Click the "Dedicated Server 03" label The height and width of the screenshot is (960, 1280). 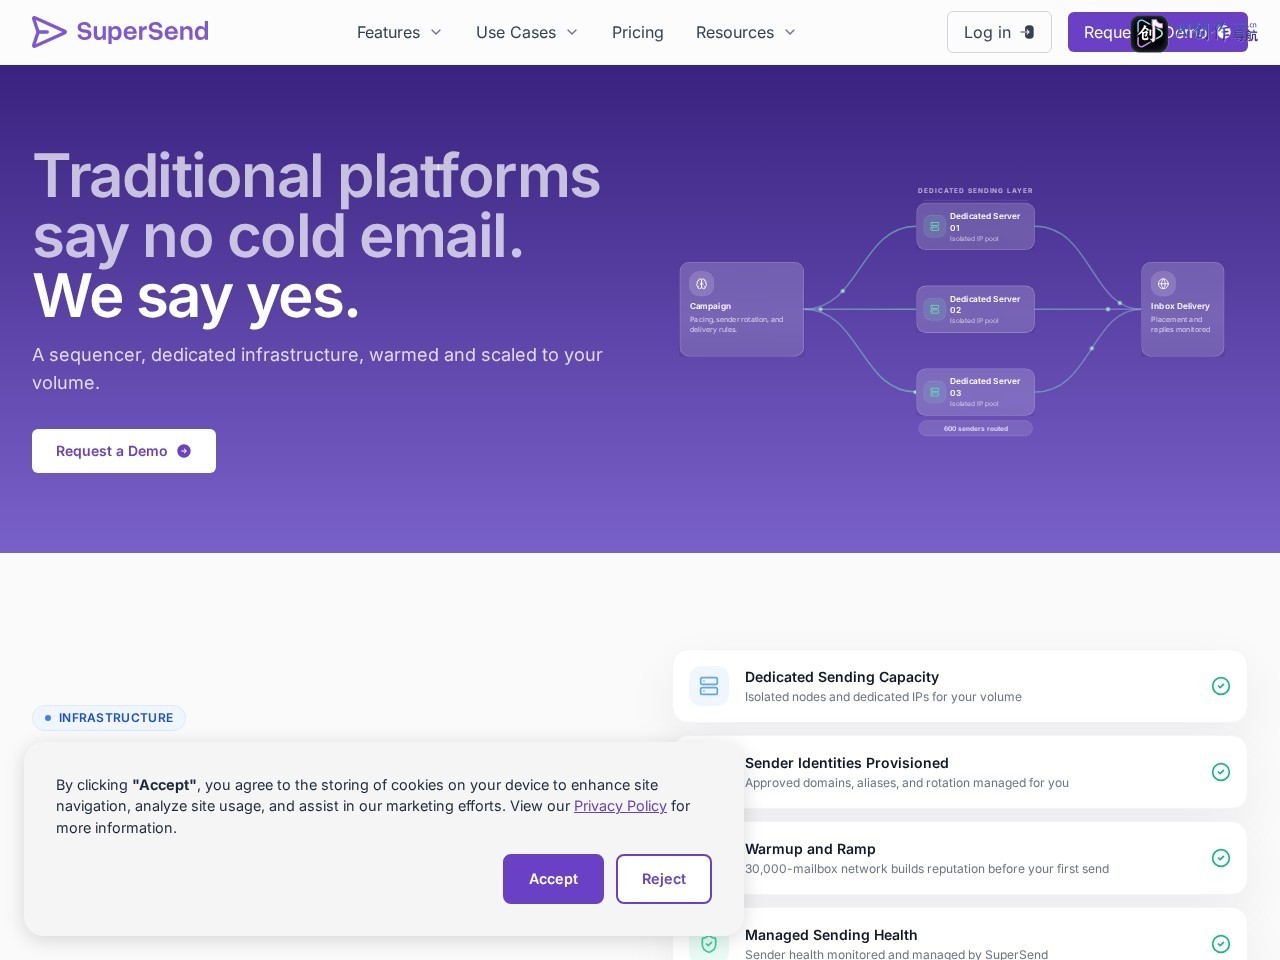[x=985, y=387]
